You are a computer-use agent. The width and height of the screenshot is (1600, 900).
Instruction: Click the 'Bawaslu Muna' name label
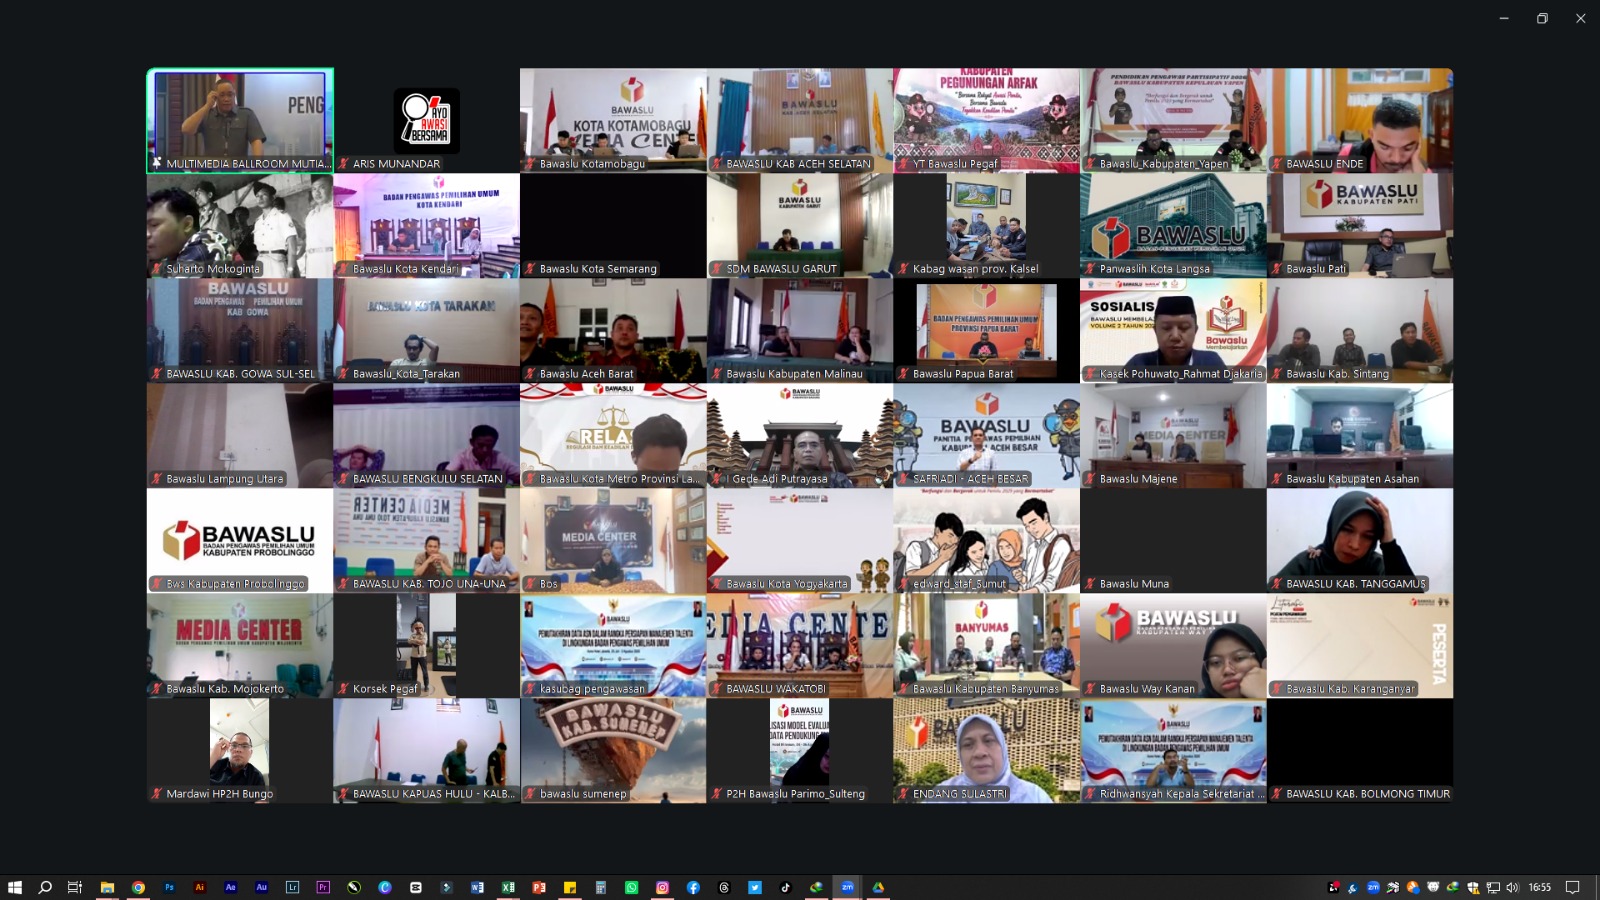(1135, 584)
